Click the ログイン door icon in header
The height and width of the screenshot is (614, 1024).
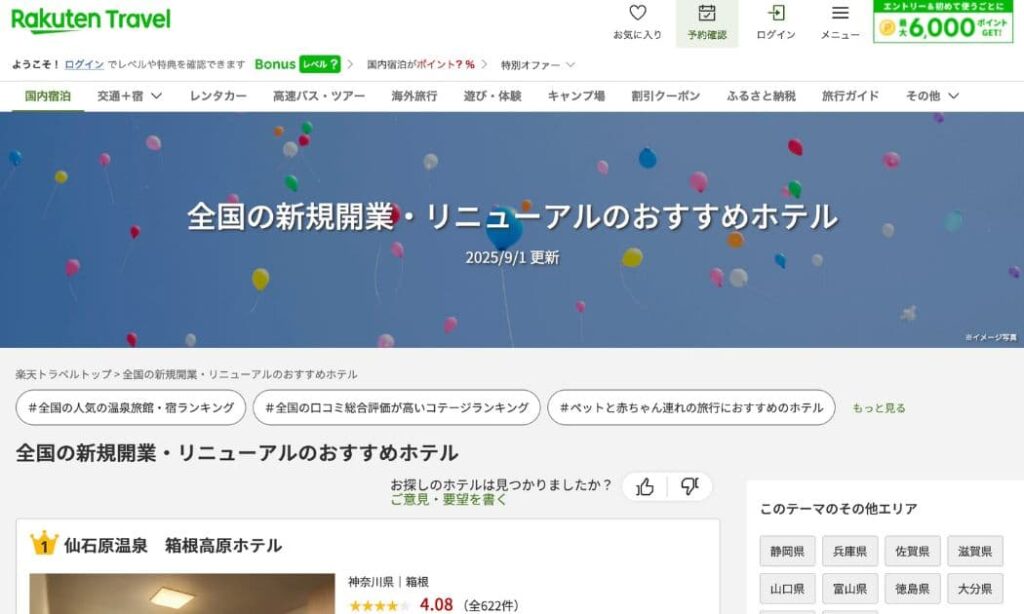point(776,13)
